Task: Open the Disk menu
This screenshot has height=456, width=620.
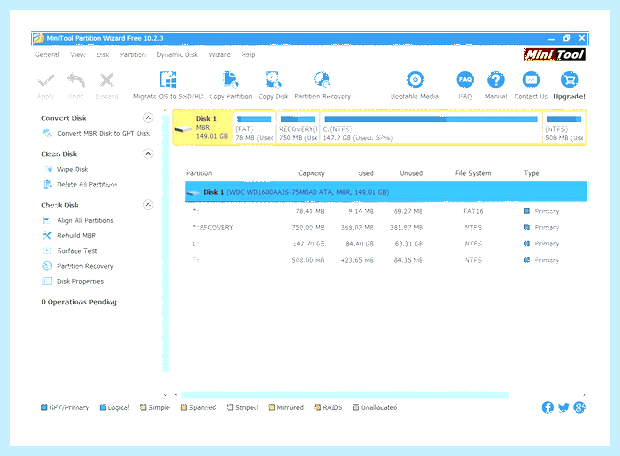Action: pyautogui.click(x=103, y=55)
